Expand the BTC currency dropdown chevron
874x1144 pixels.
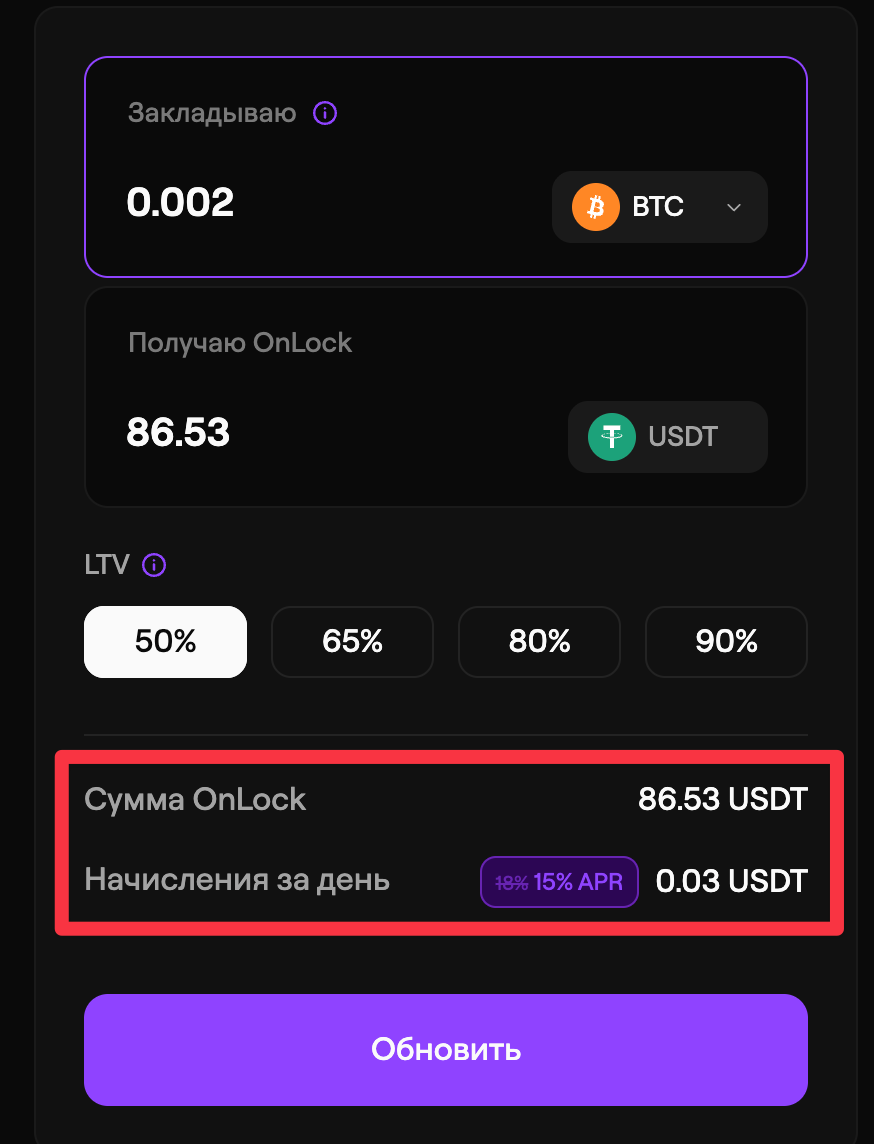click(733, 207)
